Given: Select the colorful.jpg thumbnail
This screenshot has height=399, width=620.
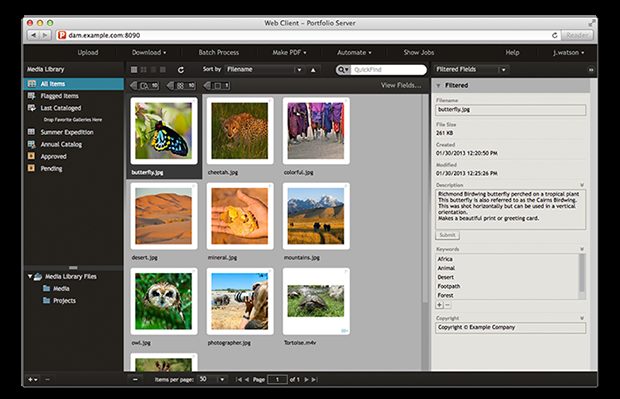Looking at the screenshot, I should point(316,131).
